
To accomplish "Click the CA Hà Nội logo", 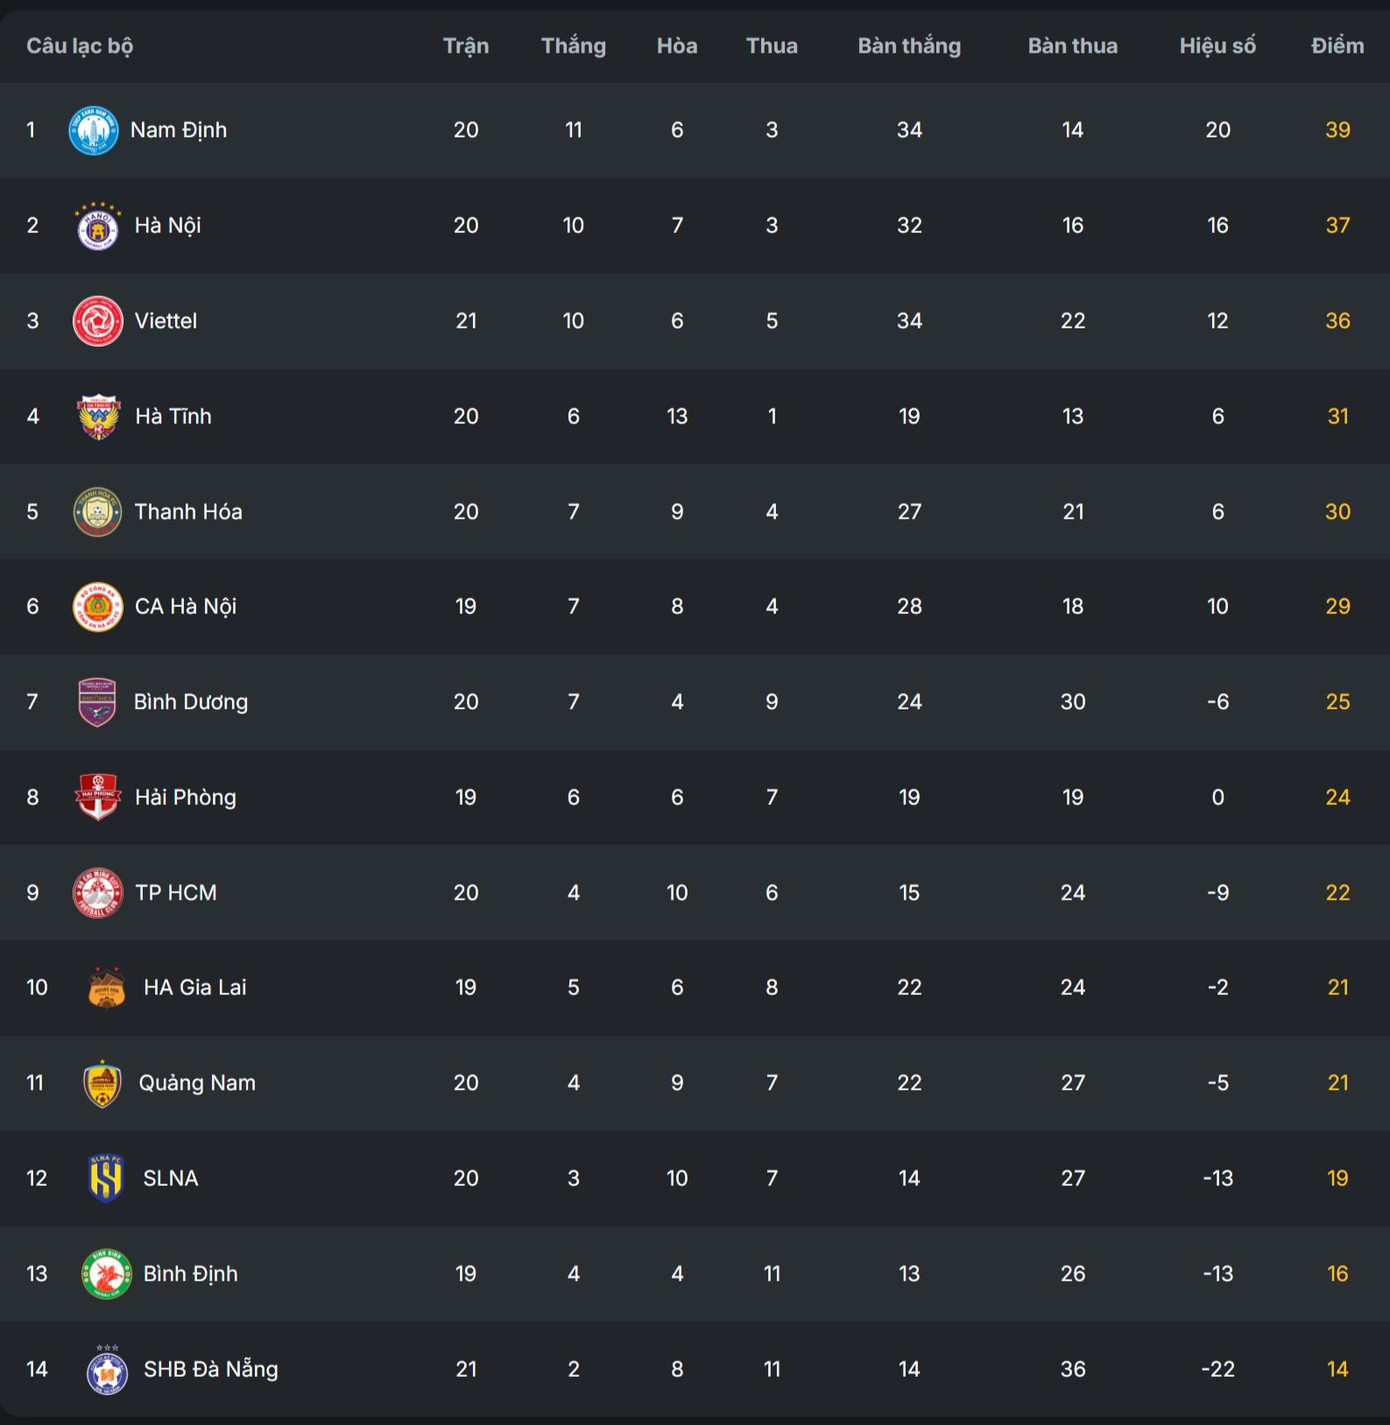I will tap(98, 607).
